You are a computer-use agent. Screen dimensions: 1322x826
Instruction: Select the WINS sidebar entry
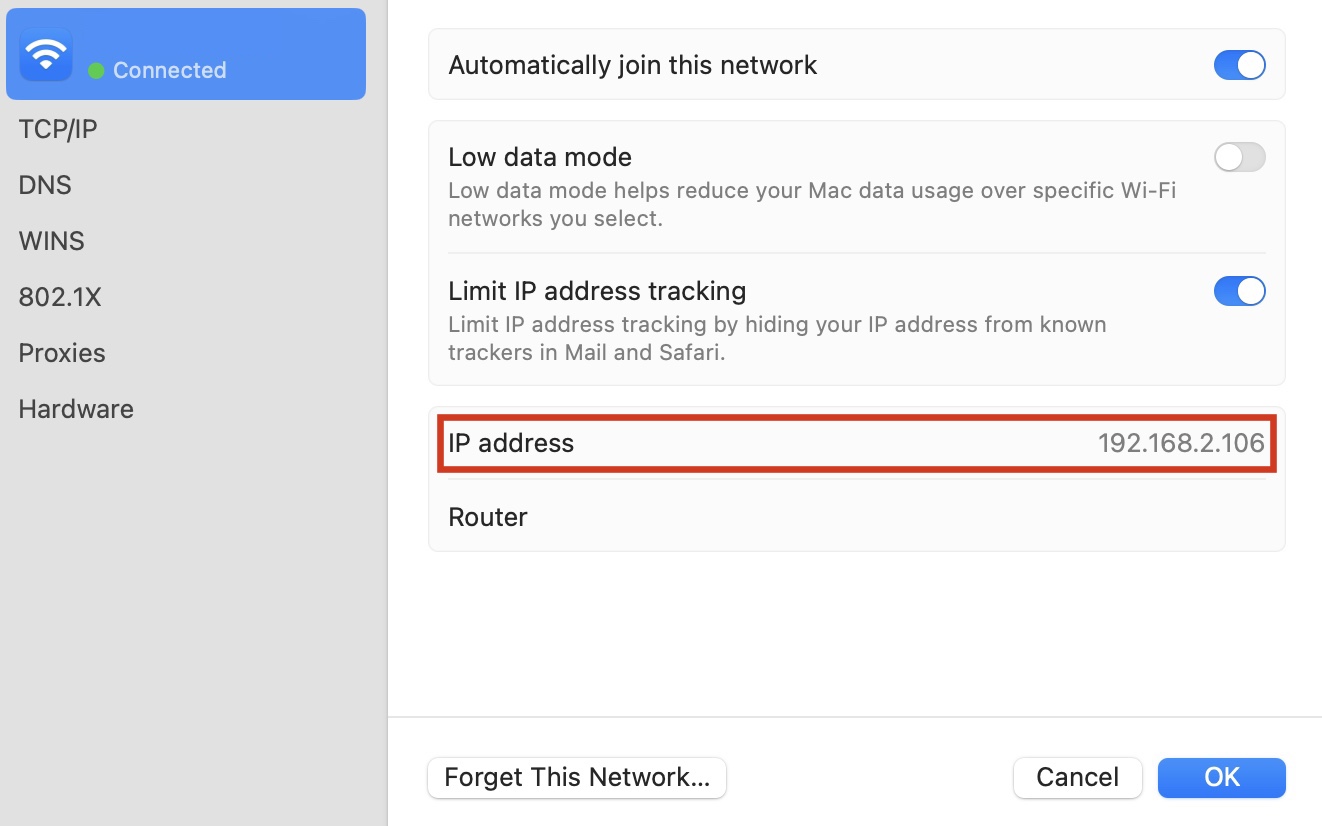[51, 240]
